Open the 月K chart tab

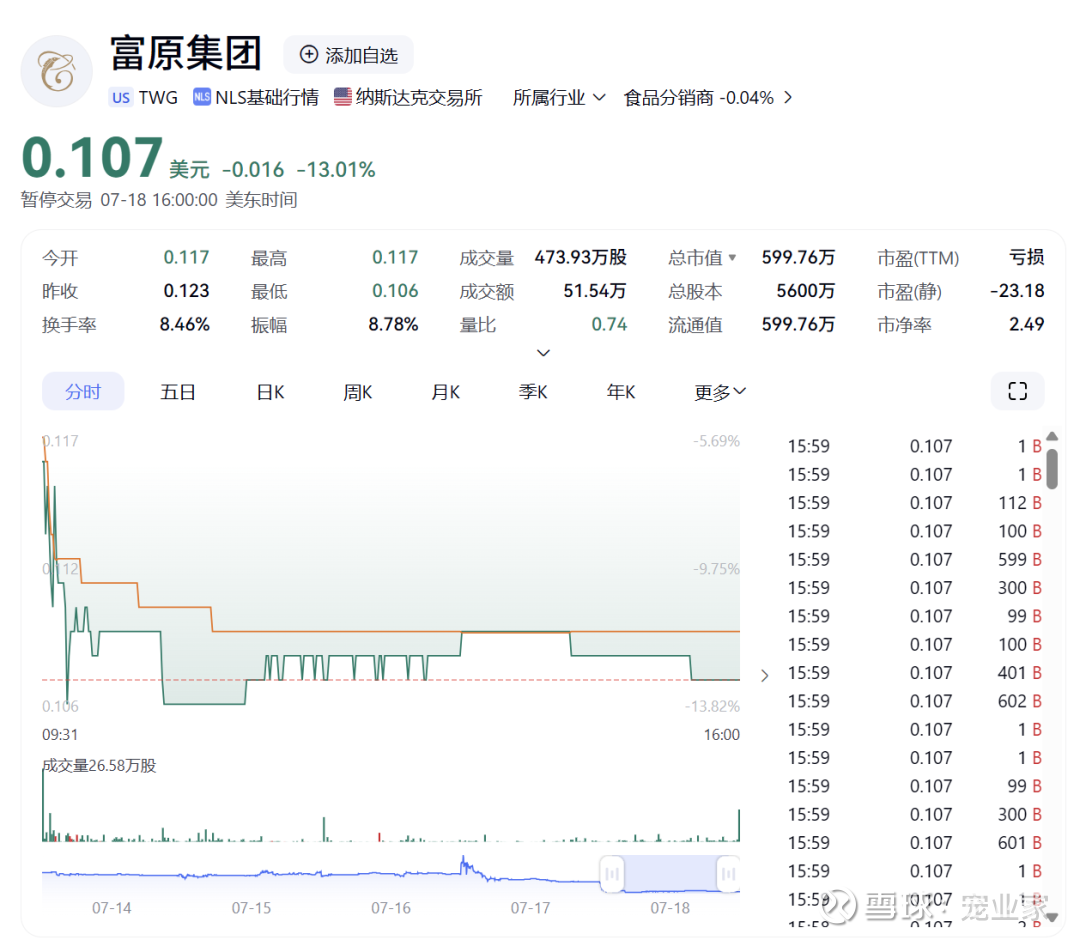445,392
